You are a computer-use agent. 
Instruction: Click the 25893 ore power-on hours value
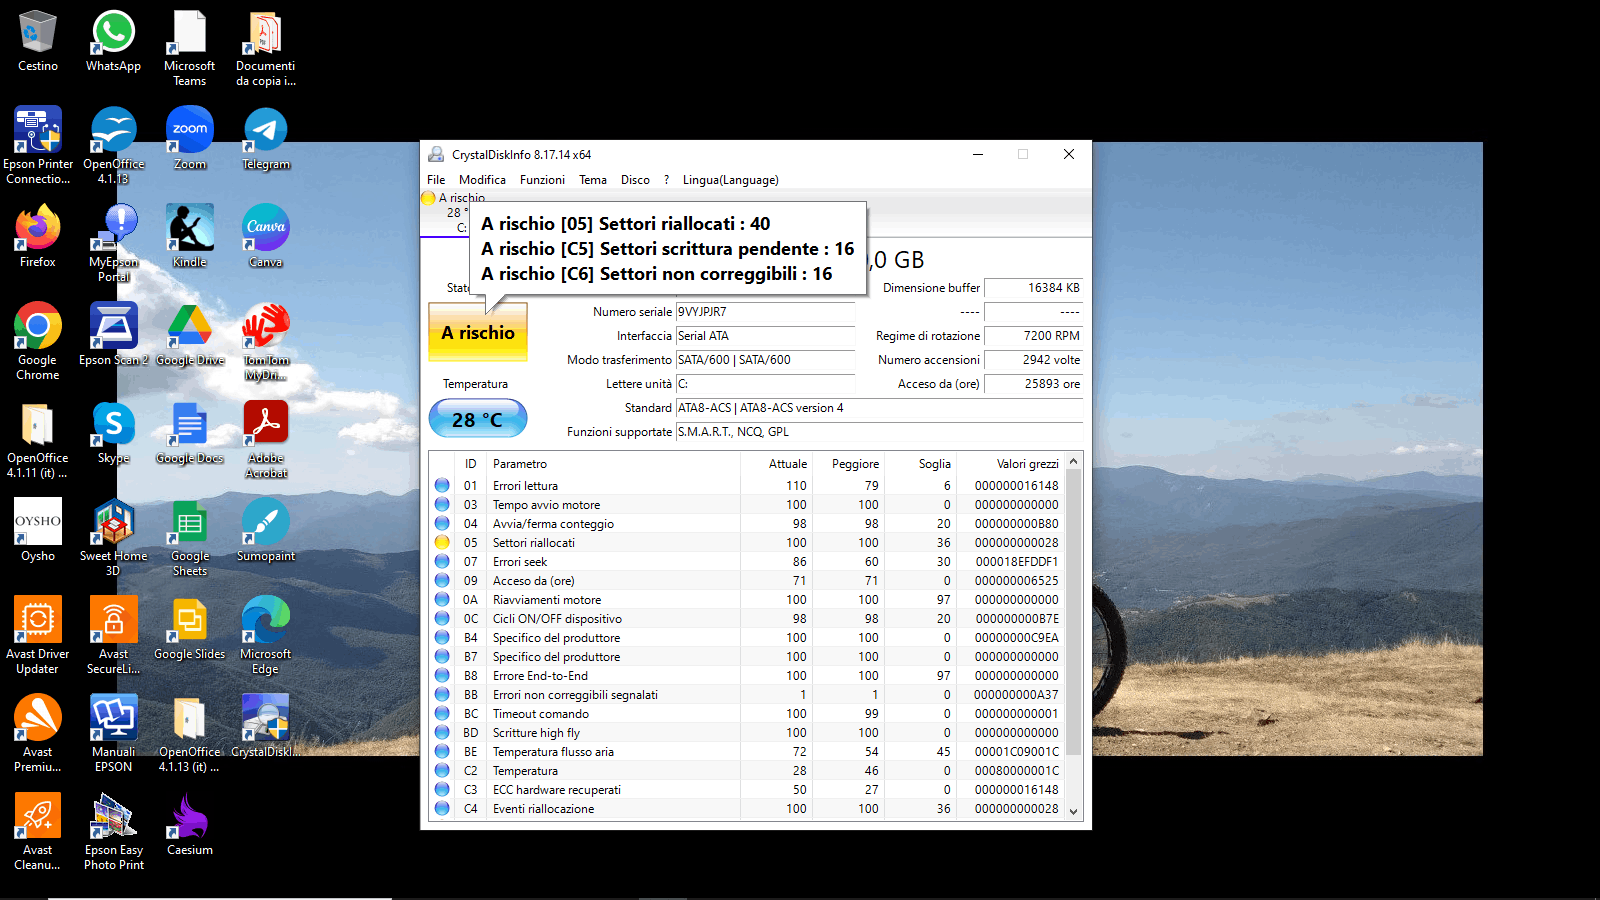click(x=1033, y=384)
